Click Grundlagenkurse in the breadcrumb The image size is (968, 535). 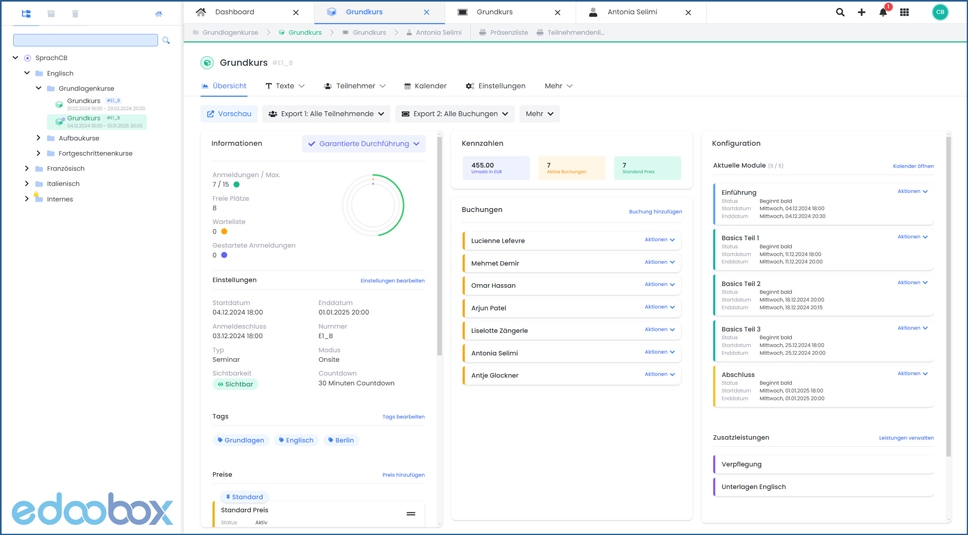[230, 33]
